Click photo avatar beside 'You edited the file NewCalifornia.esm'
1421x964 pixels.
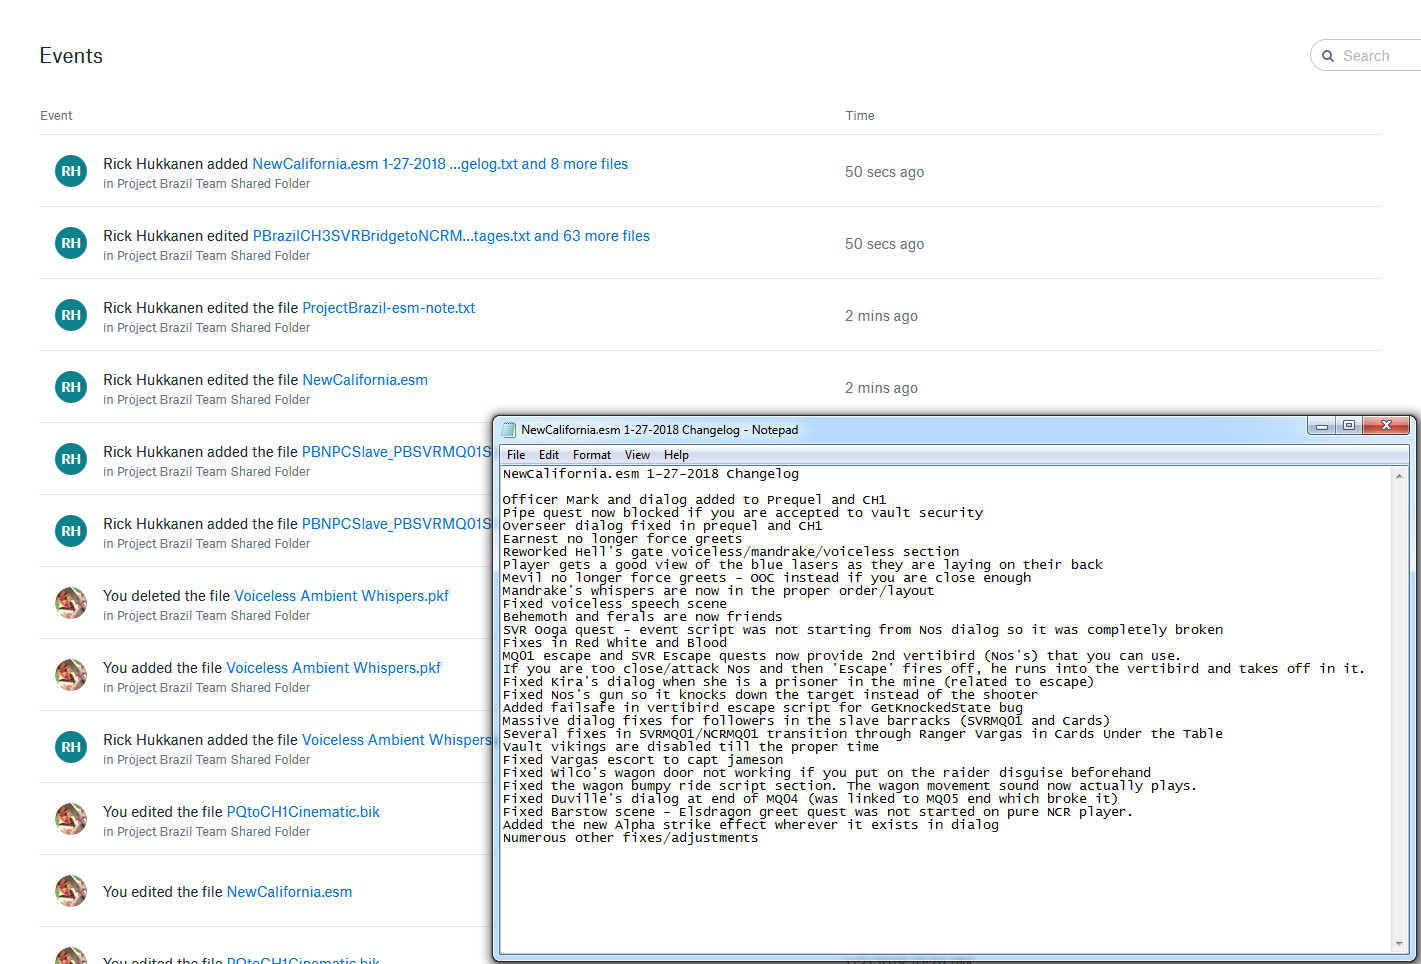[71, 891]
